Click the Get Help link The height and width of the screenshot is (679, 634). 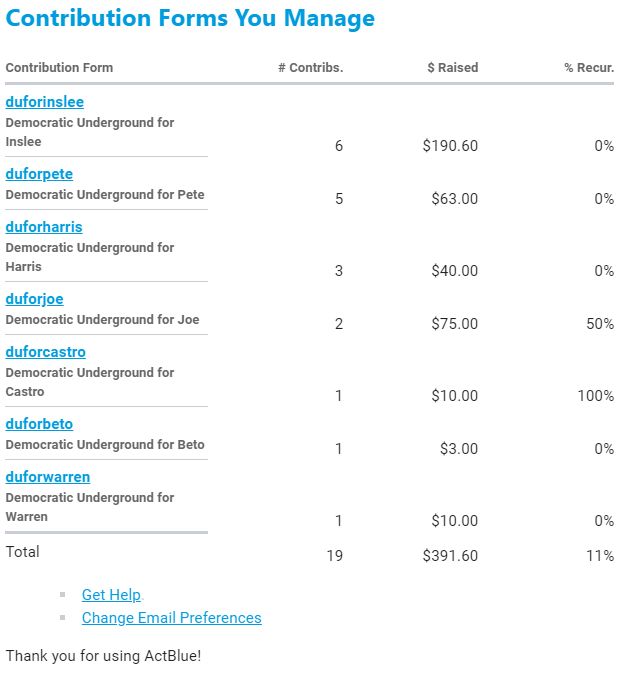tap(111, 595)
